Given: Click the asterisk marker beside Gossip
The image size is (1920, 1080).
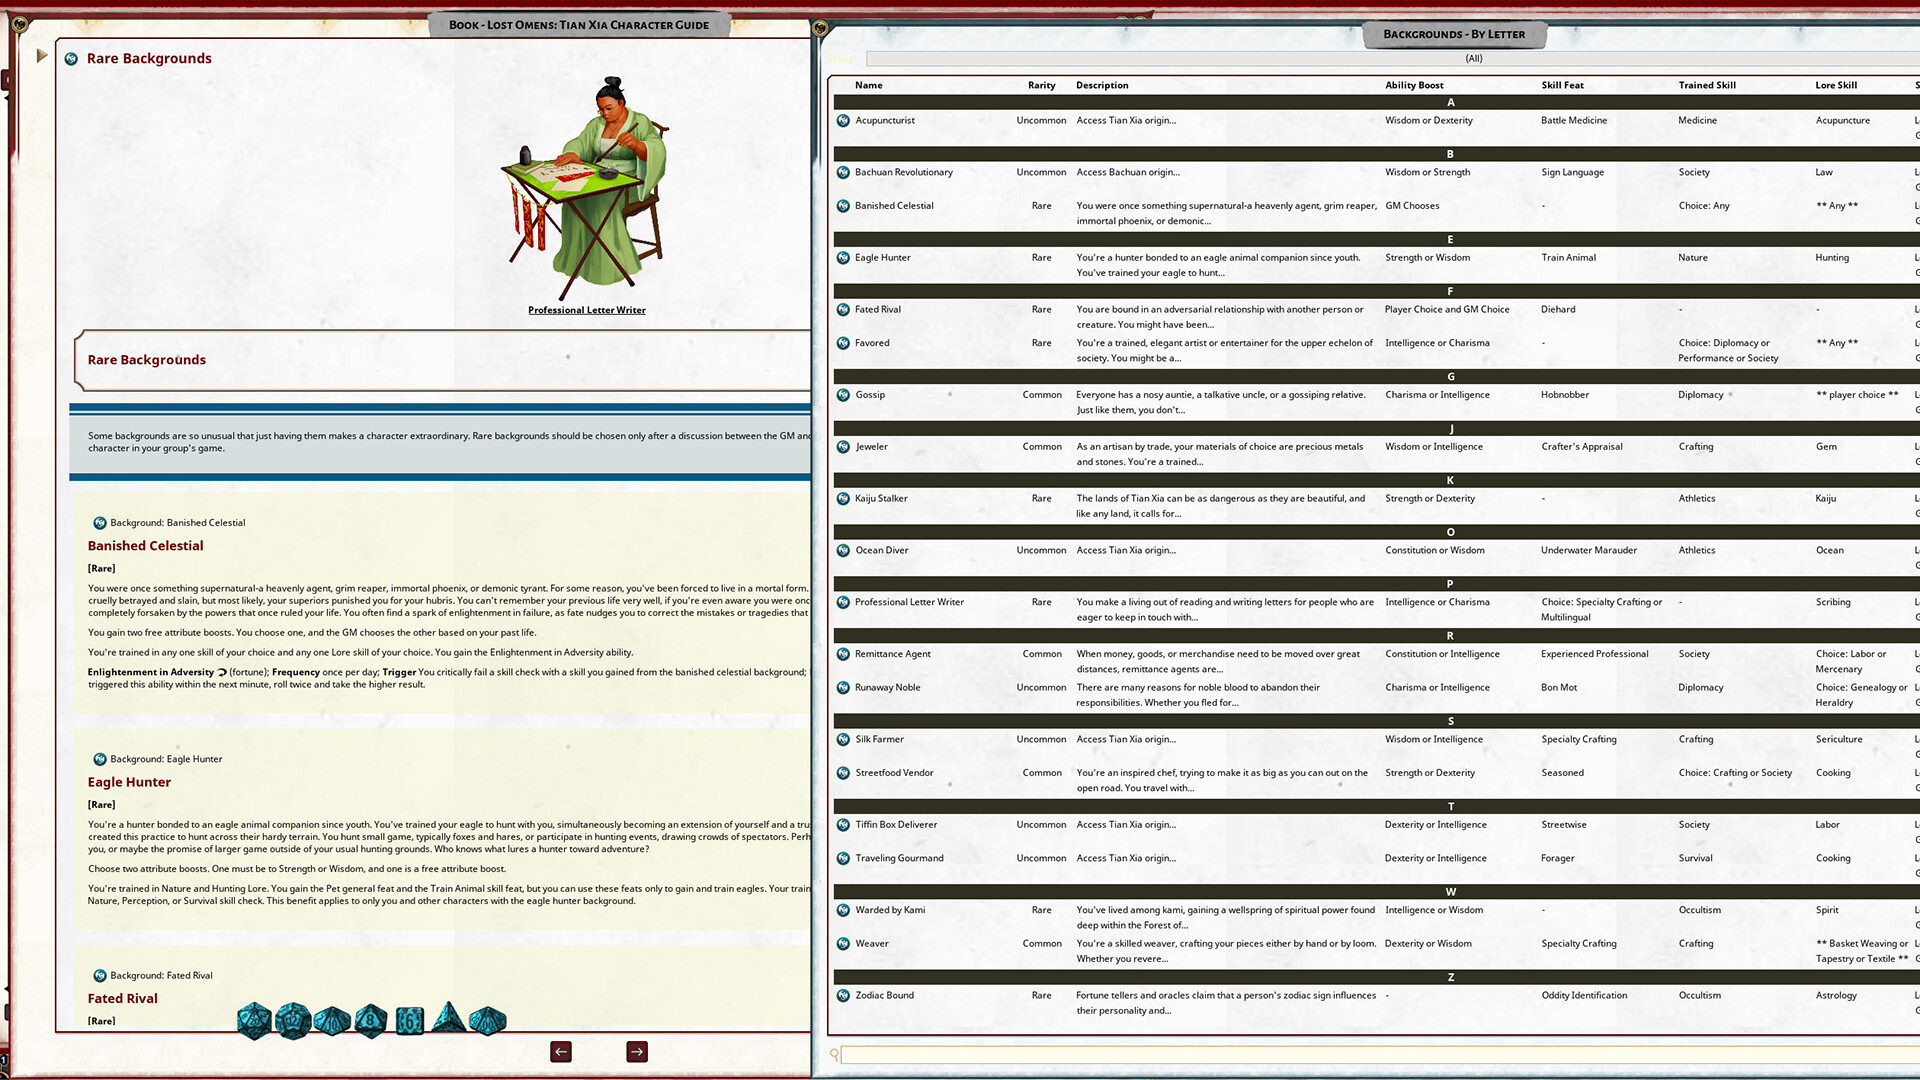Looking at the screenshot, I should click(x=949, y=394).
